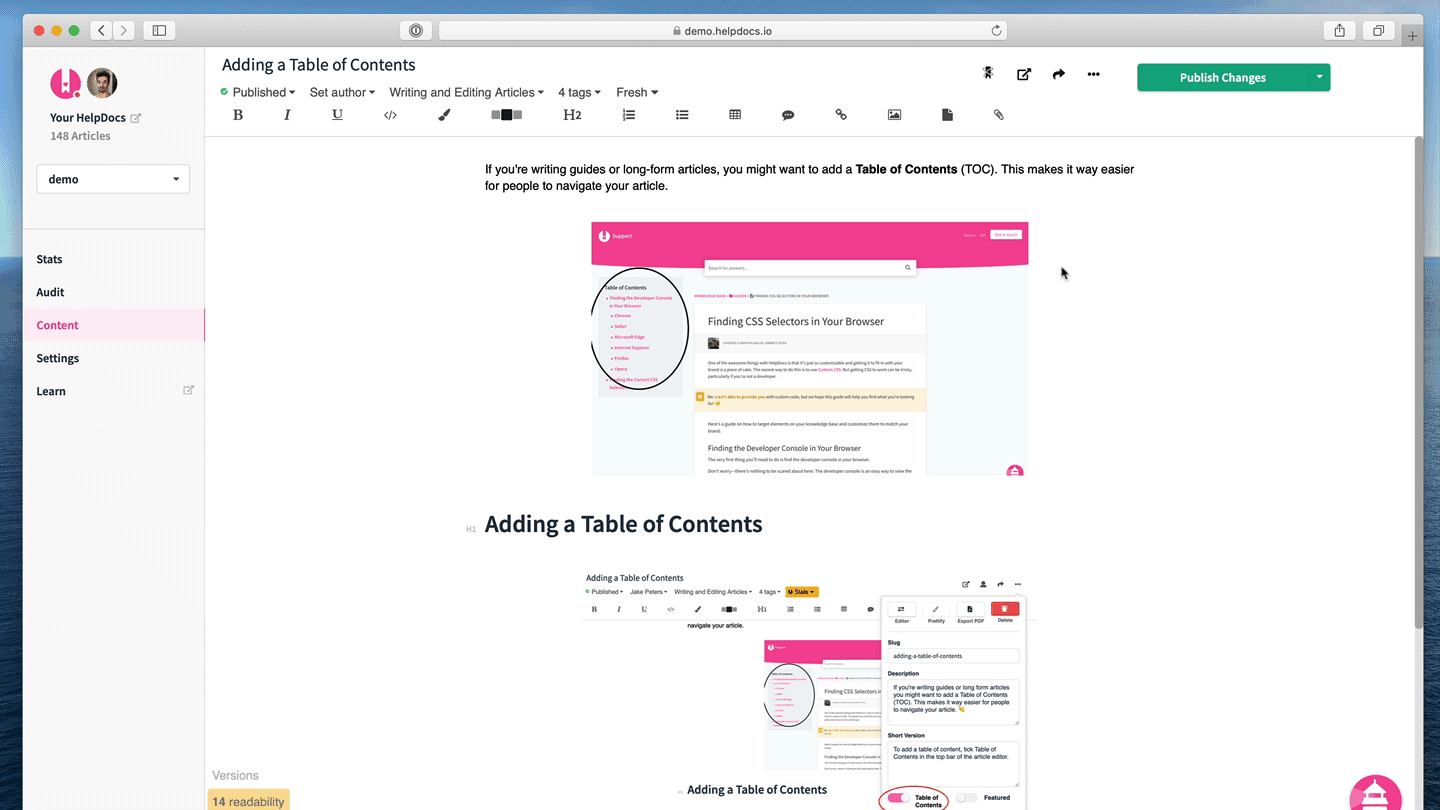The image size is (1440, 810).
Task: Open the demo account selector
Action: pos(113,179)
